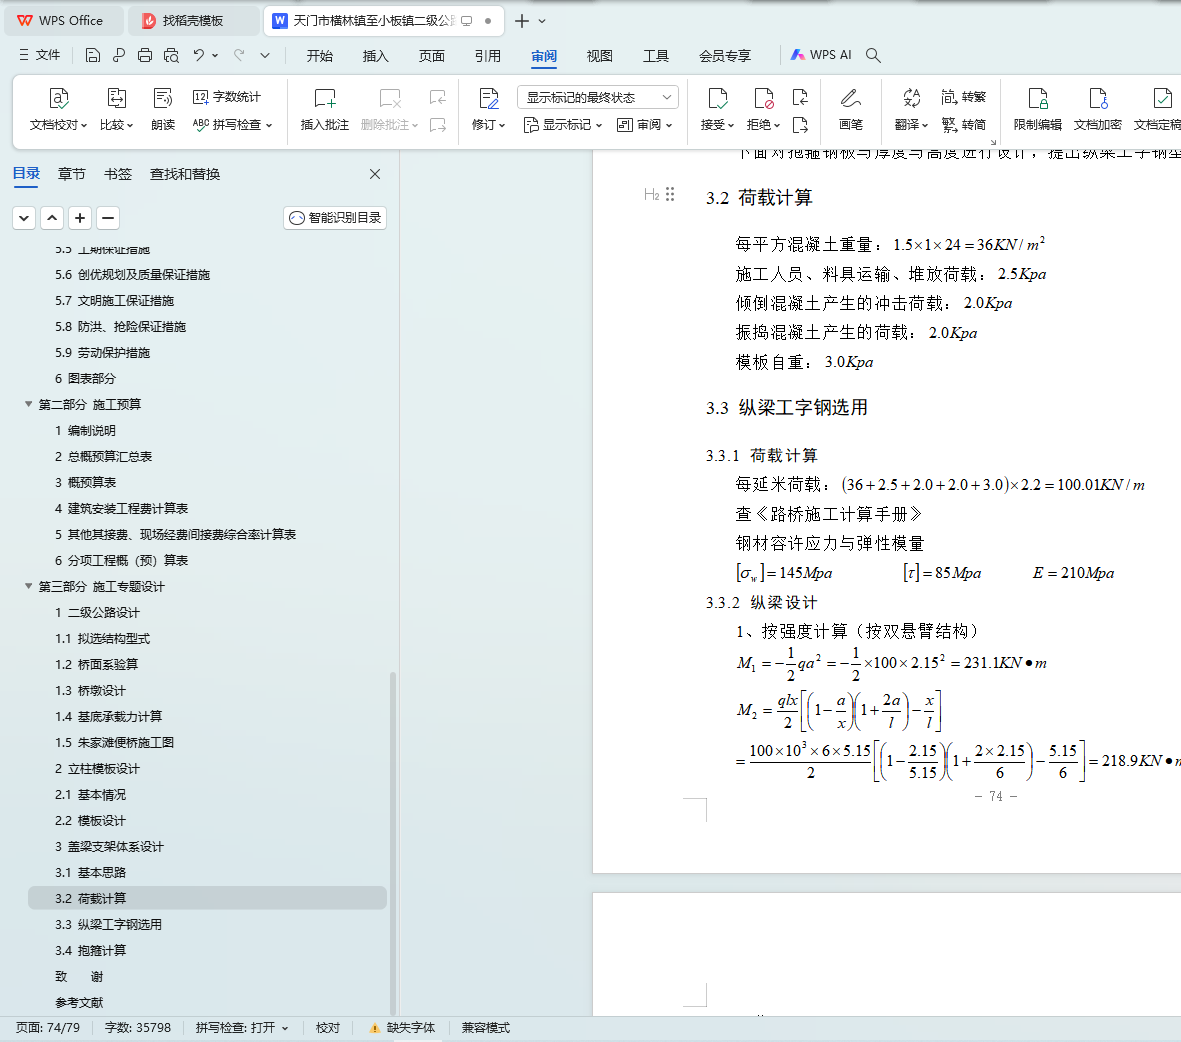Open the 查找和替换 sidebar tab
Screen dimensions: 1181x1042
[185, 174]
